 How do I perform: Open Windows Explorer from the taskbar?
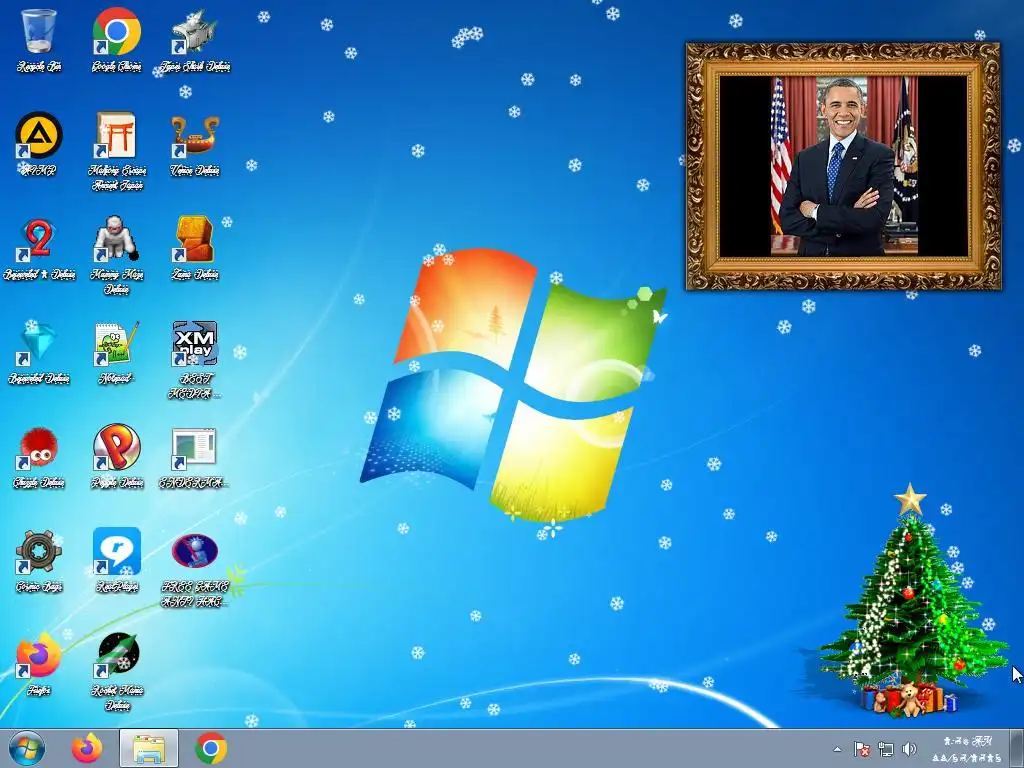[x=149, y=748]
